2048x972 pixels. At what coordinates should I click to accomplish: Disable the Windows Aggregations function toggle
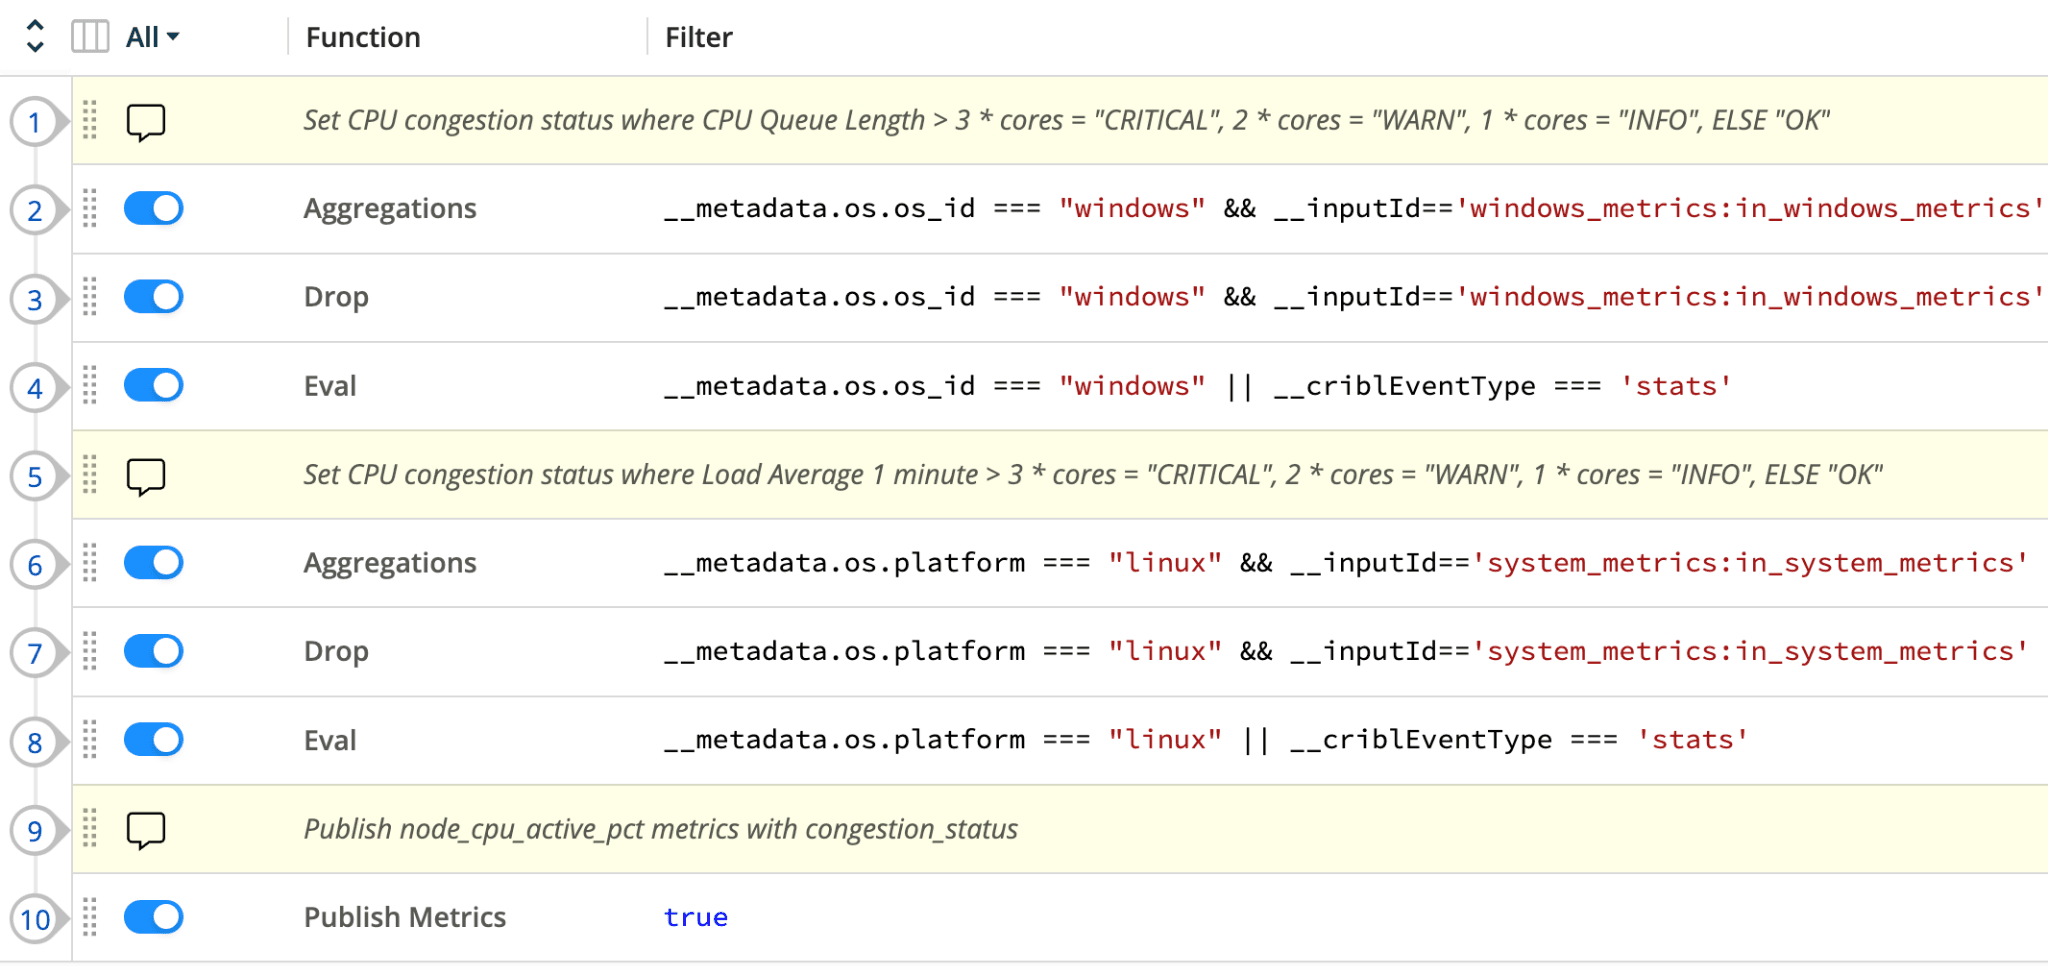[154, 209]
